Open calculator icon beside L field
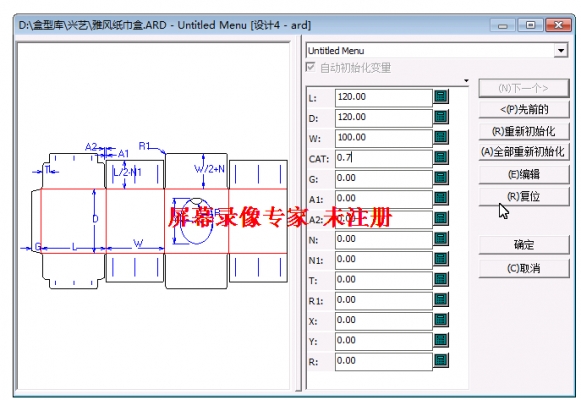Screen dimensions: 581x400 click(441, 97)
